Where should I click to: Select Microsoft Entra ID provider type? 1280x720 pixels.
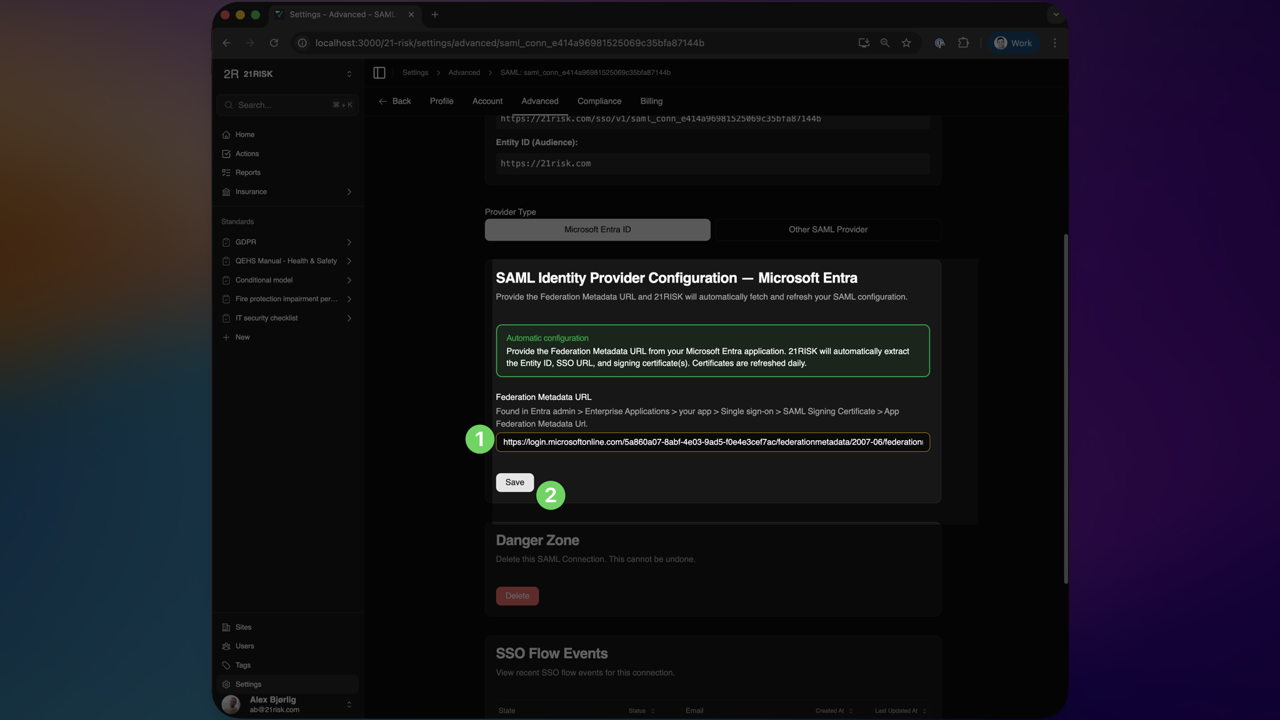597,229
